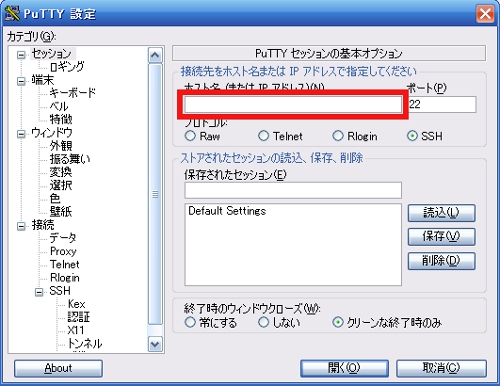Open the X11 settings

(75, 330)
